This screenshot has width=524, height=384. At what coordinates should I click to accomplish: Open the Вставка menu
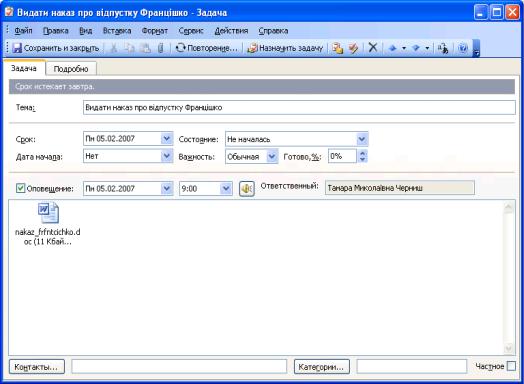pos(117,31)
